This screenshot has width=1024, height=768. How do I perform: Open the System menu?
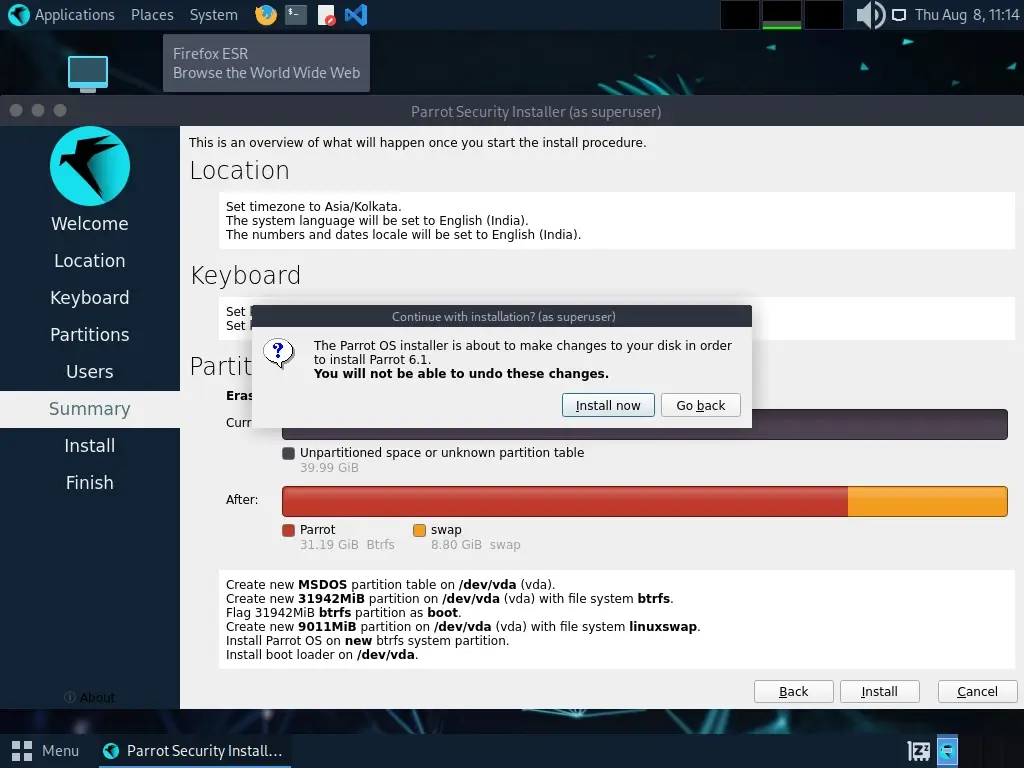tap(213, 15)
